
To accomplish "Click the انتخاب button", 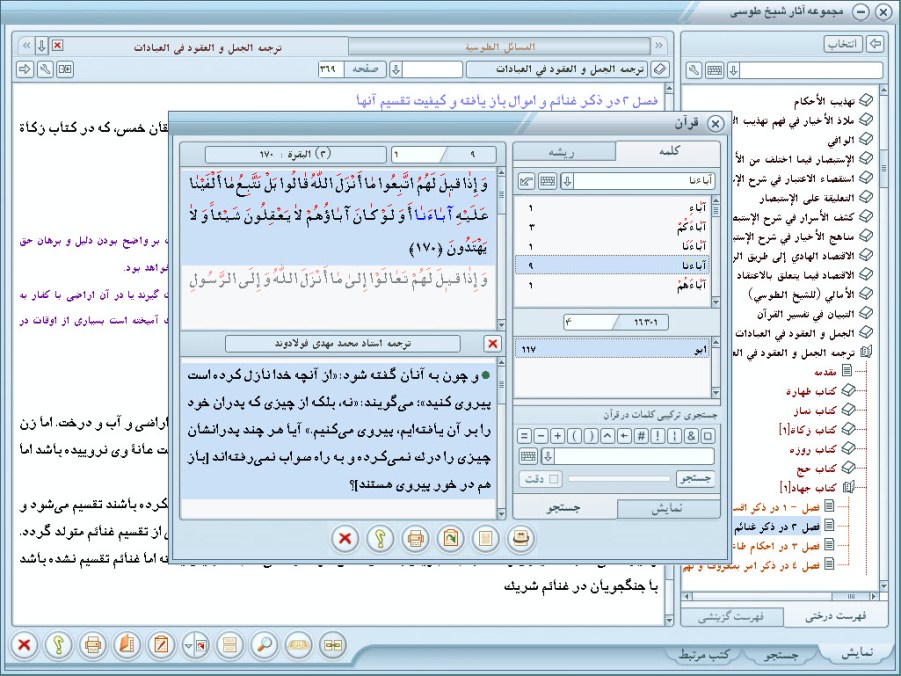I will coord(843,44).
